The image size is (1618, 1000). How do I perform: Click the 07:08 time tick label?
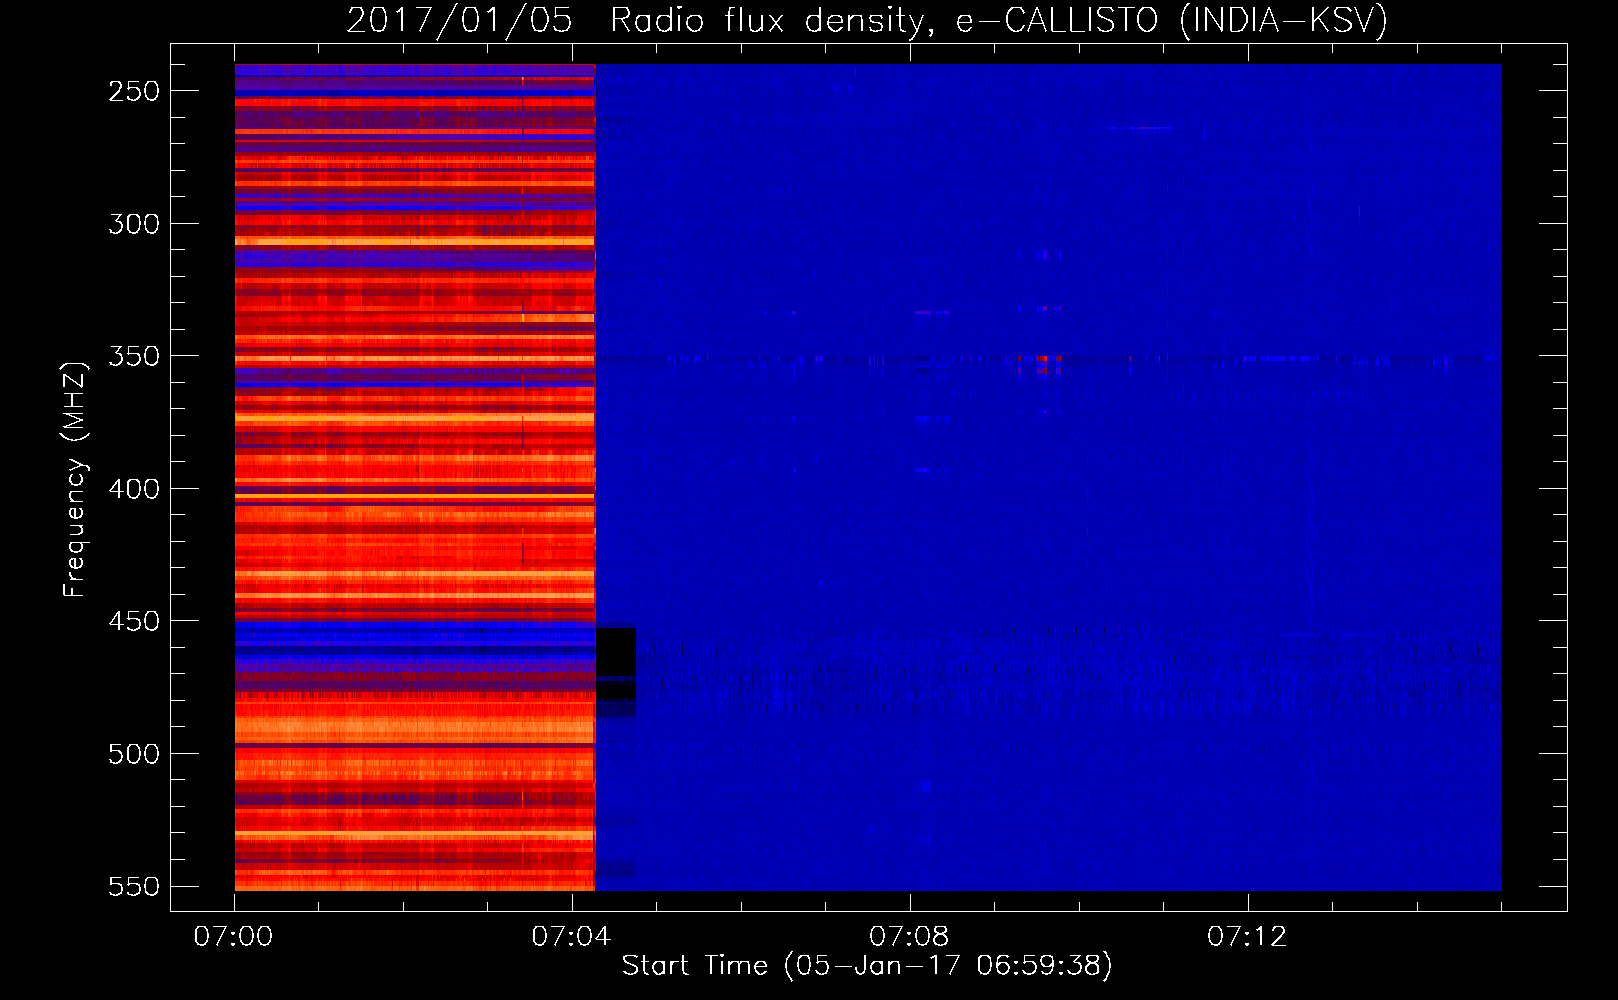click(909, 937)
